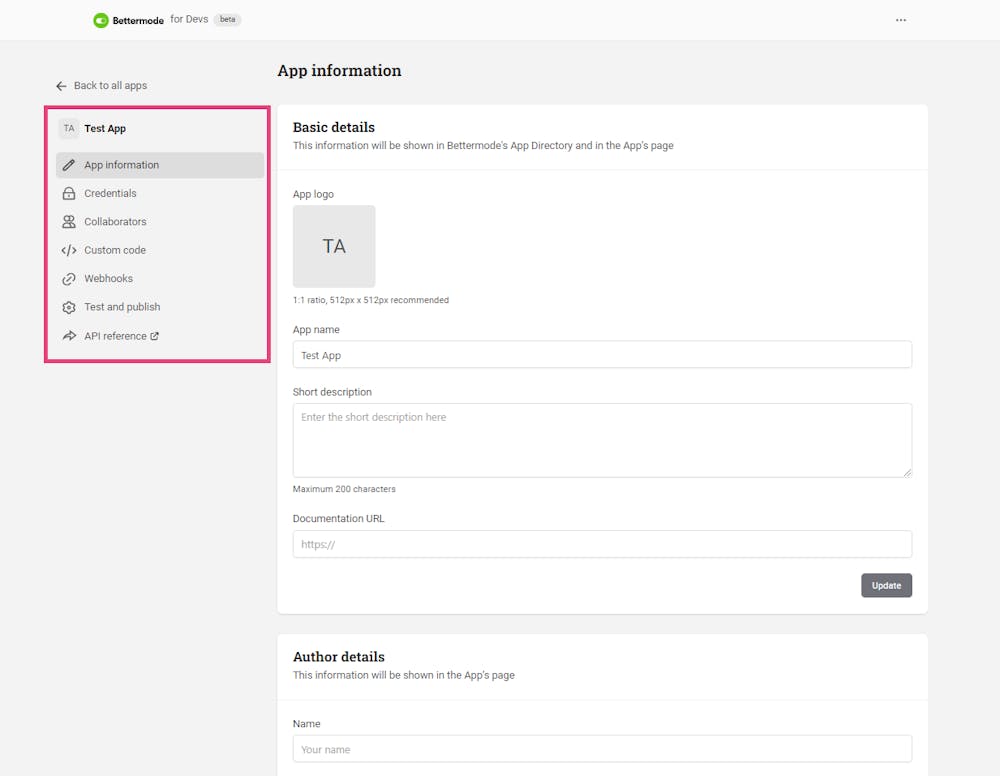Click the lock icon beside Credentials
This screenshot has width=1000, height=776.
click(x=69, y=194)
